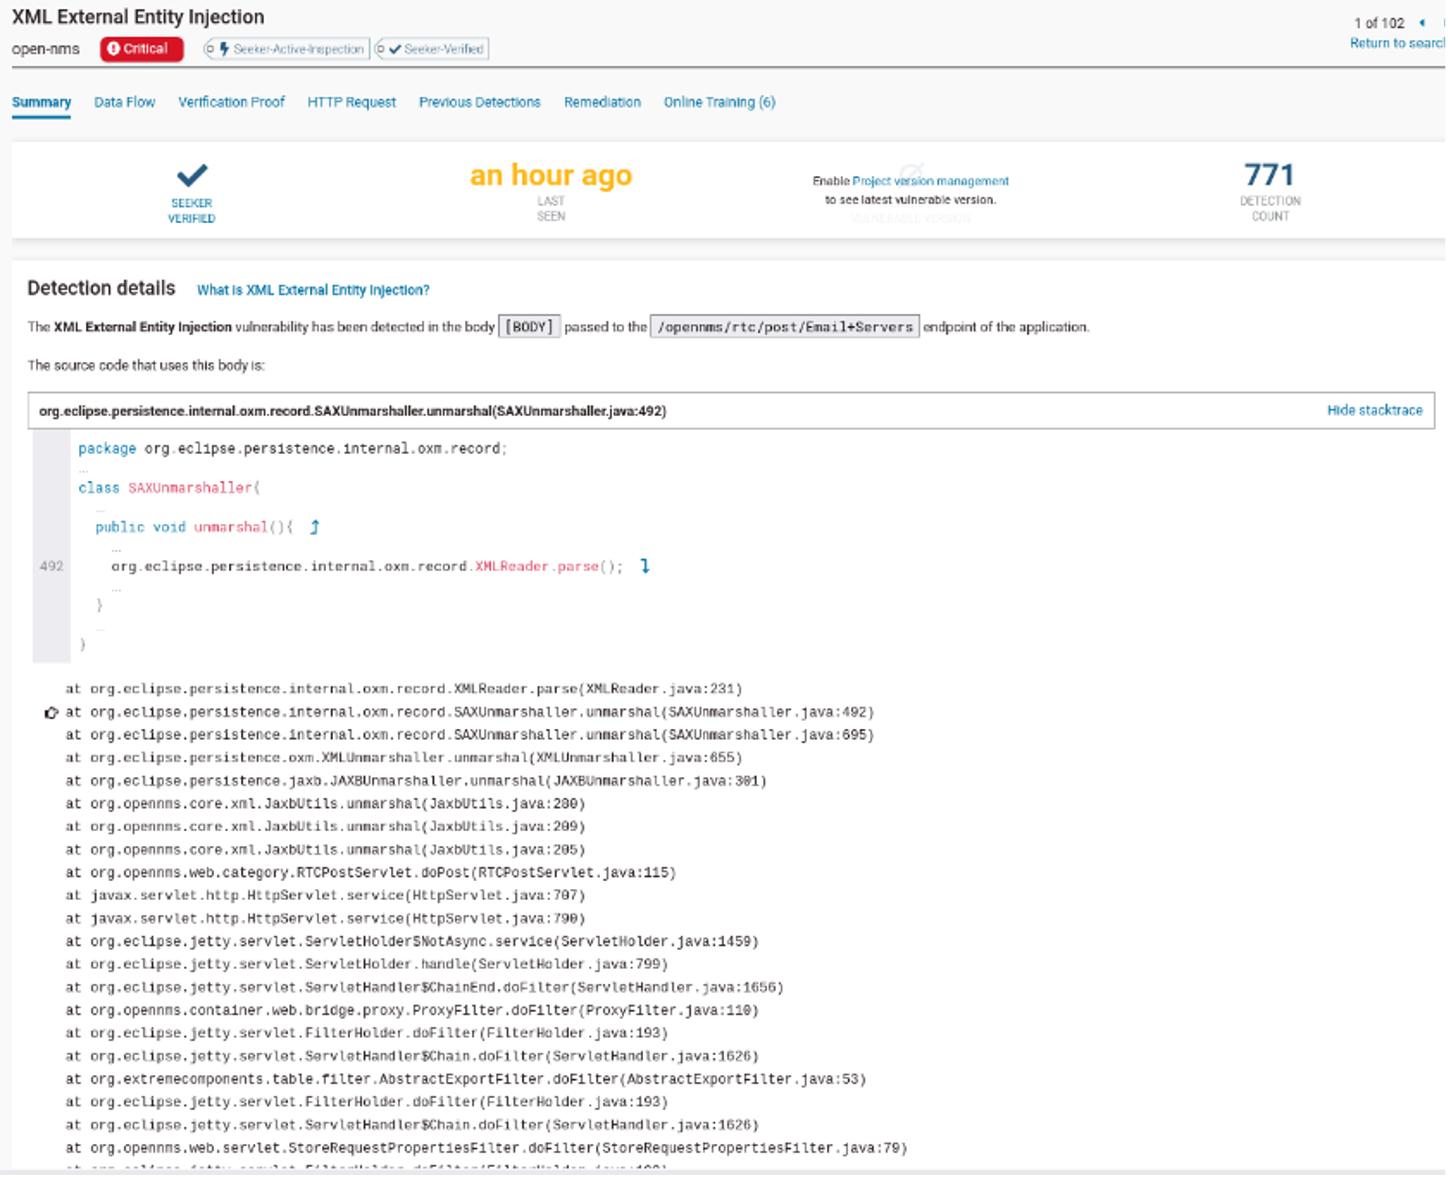1448x1179 pixels.
Task: Open the Project version management link
Action: 930,181
